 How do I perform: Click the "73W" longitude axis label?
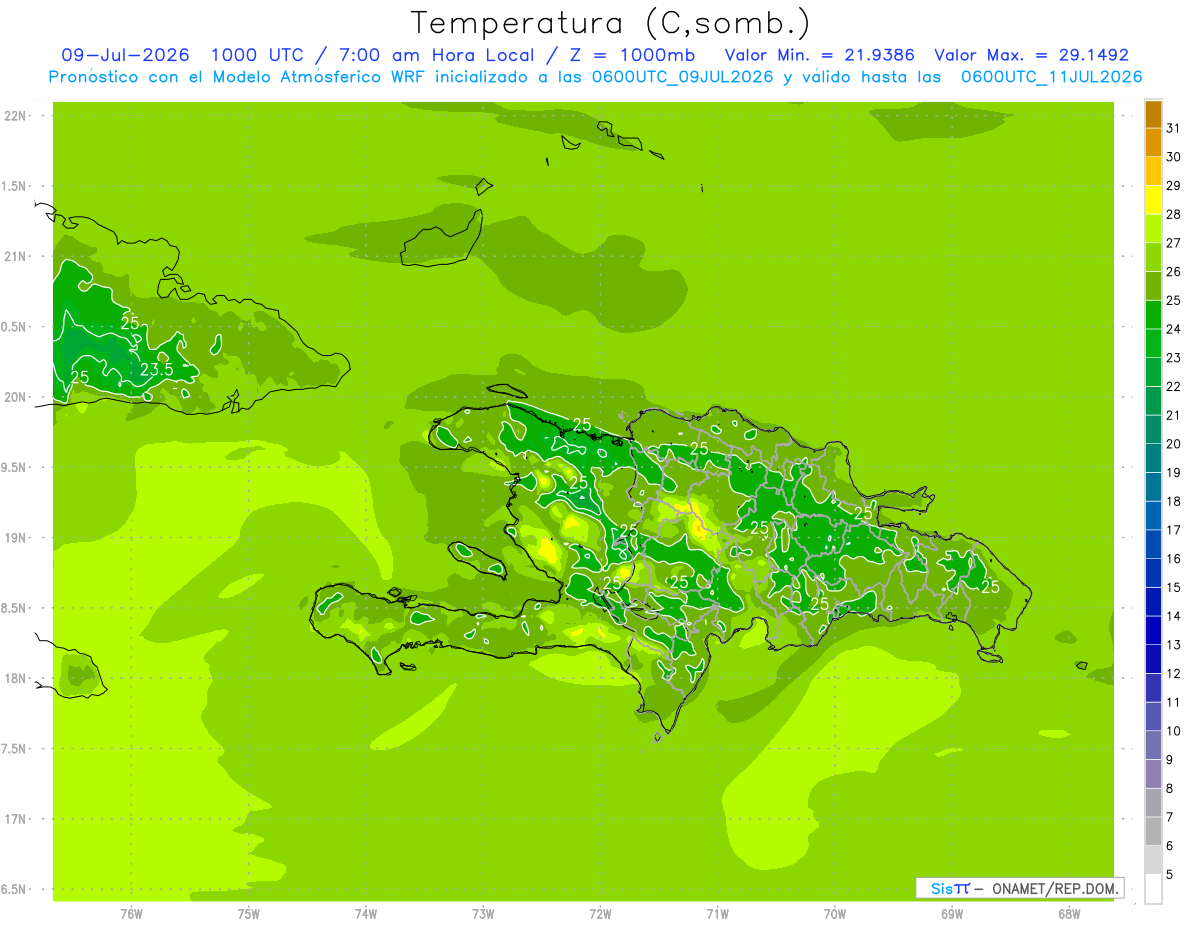point(483,914)
